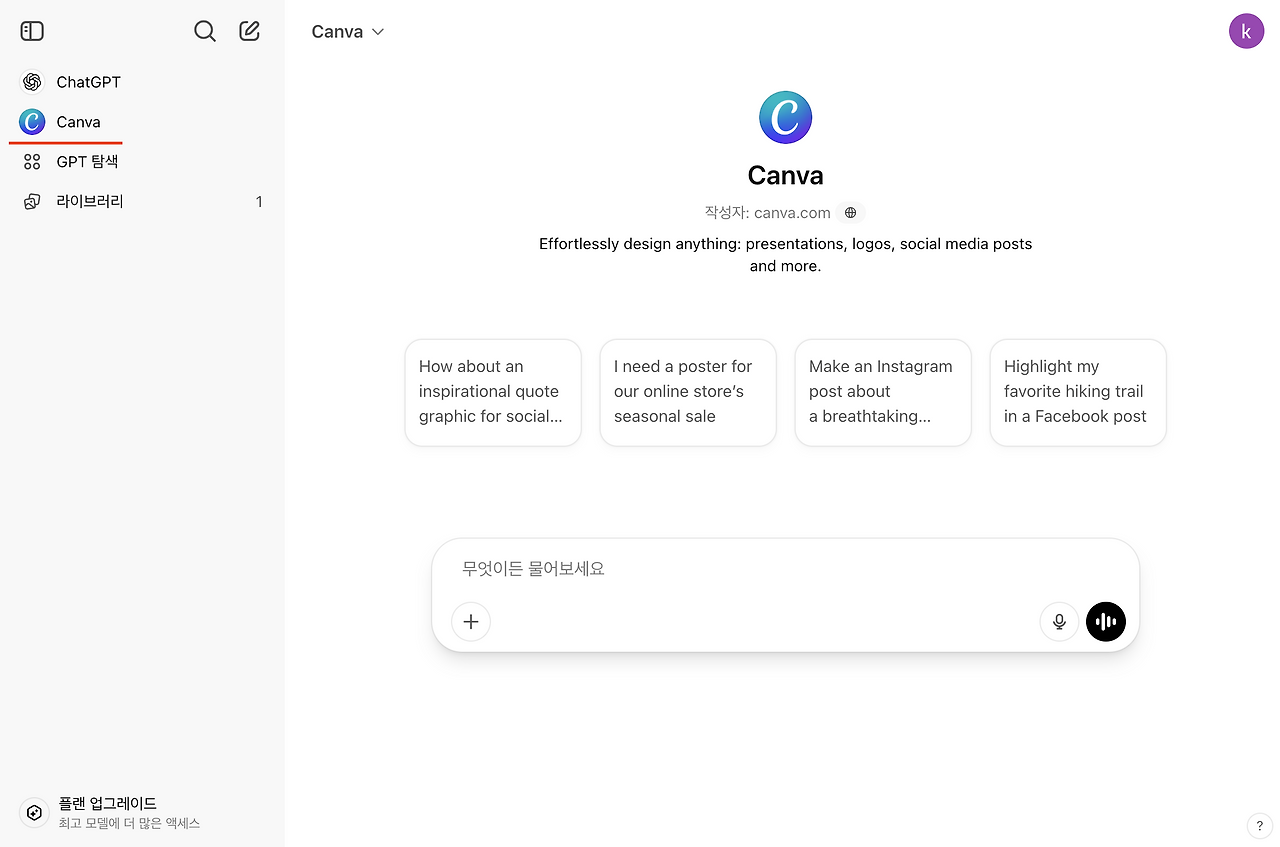1280x847 pixels.
Task: Click the microphone dictation icon
Action: [1059, 622]
